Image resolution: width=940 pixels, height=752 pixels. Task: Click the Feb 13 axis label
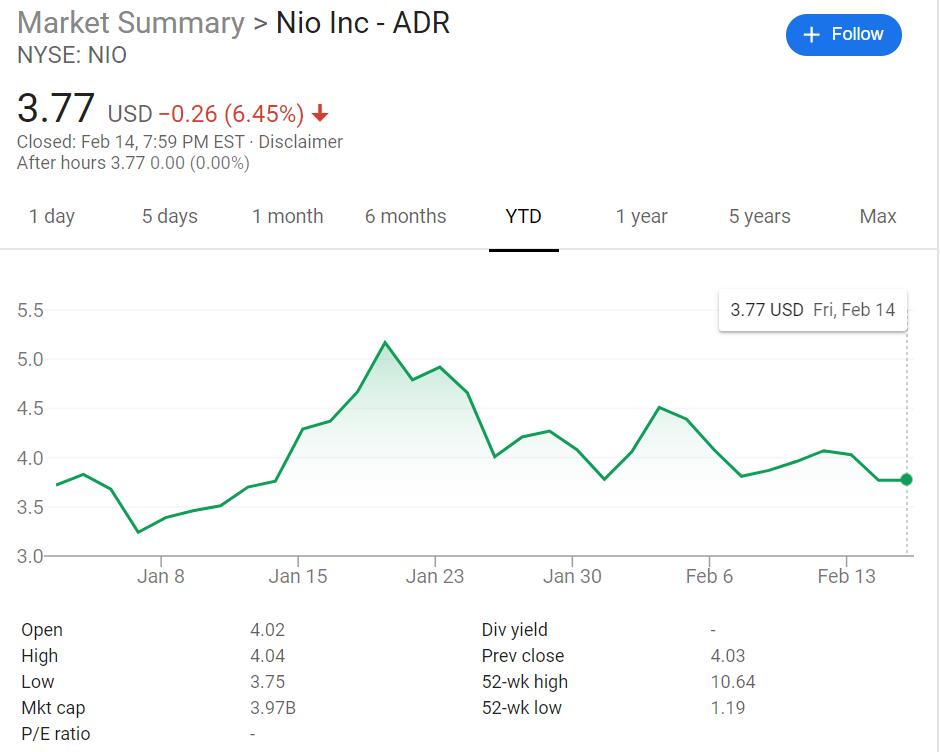click(x=846, y=576)
